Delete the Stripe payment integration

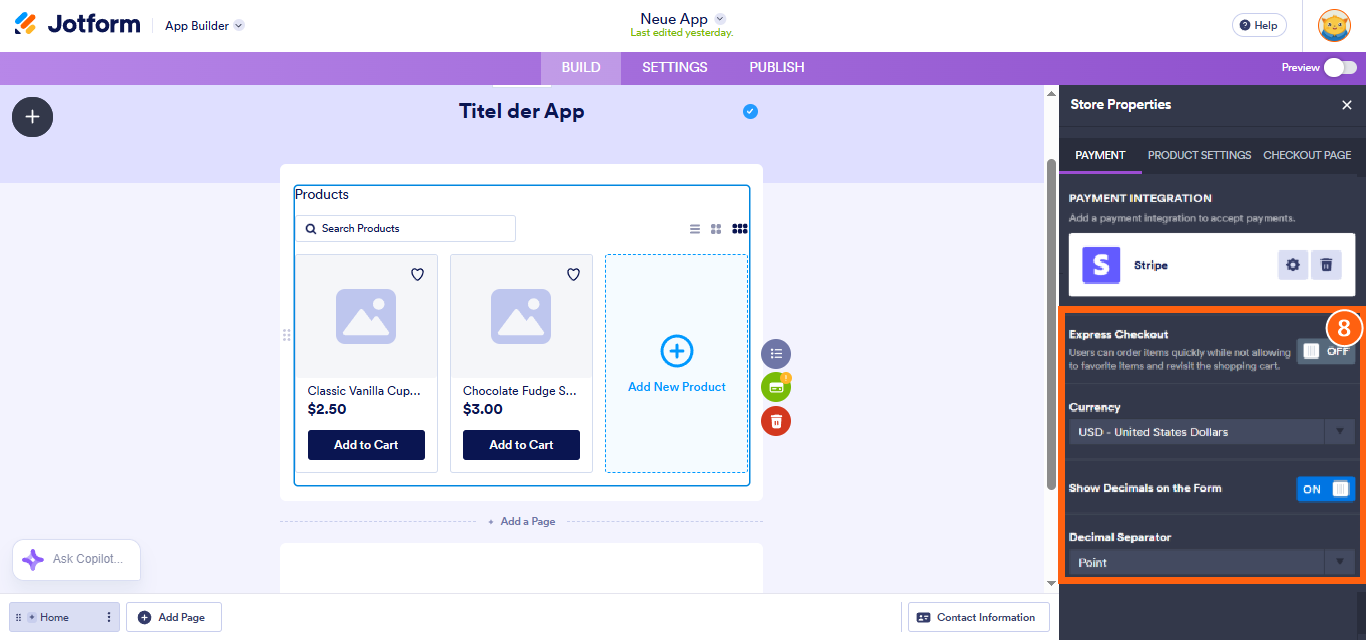(1326, 265)
